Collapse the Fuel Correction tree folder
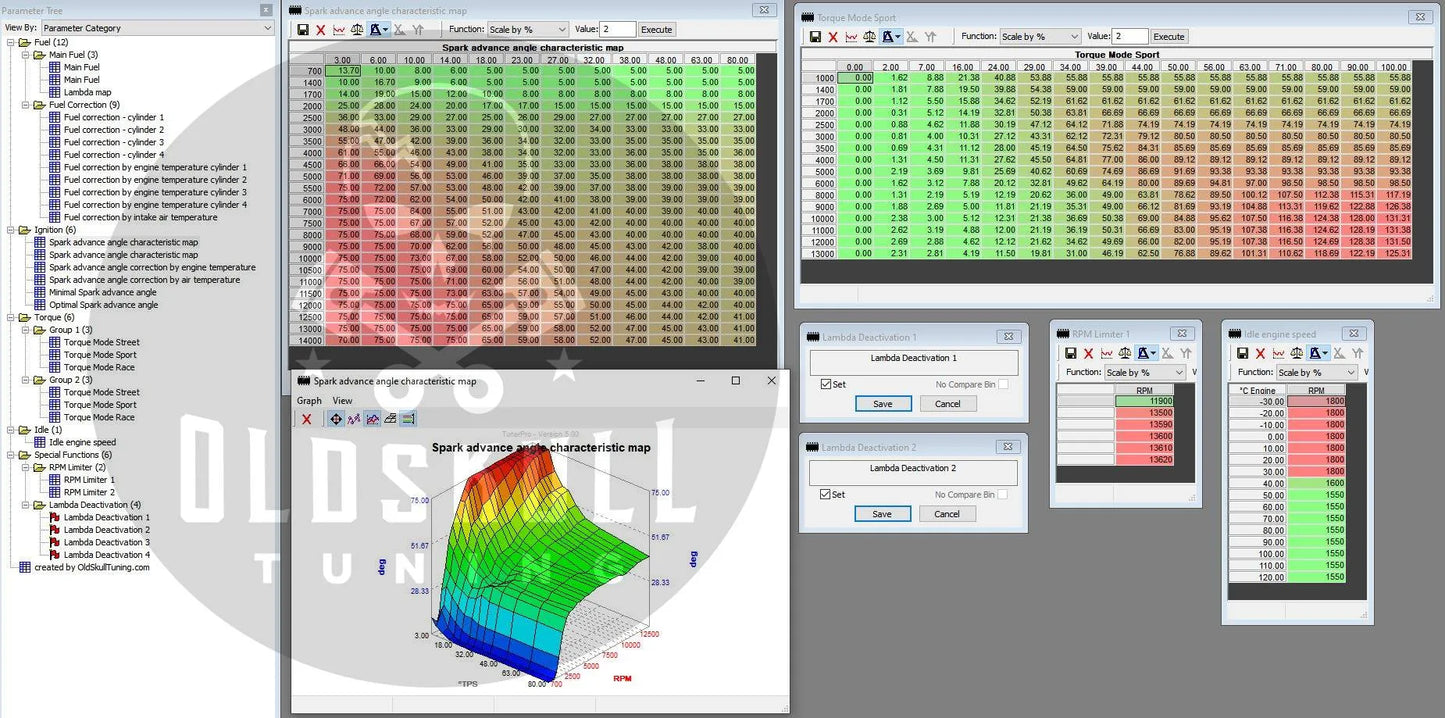 pyautogui.click(x=27, y=105)
